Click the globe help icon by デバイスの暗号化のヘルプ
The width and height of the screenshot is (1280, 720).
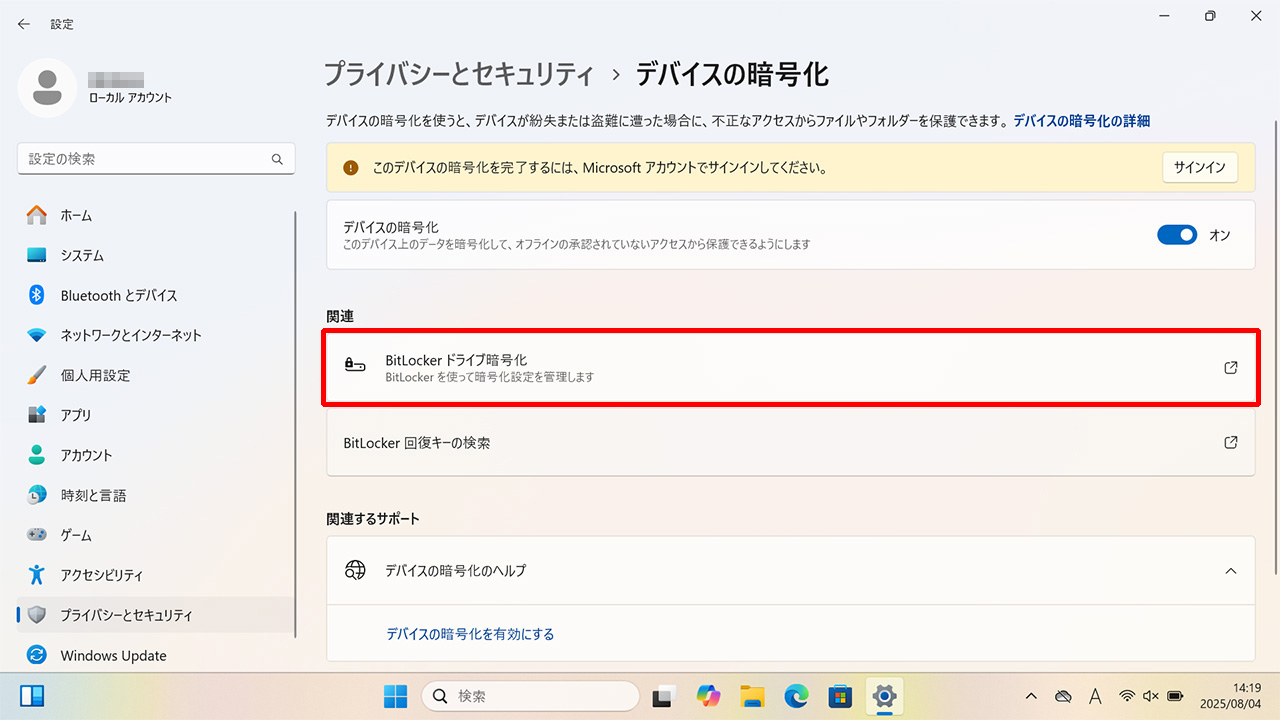355,570
